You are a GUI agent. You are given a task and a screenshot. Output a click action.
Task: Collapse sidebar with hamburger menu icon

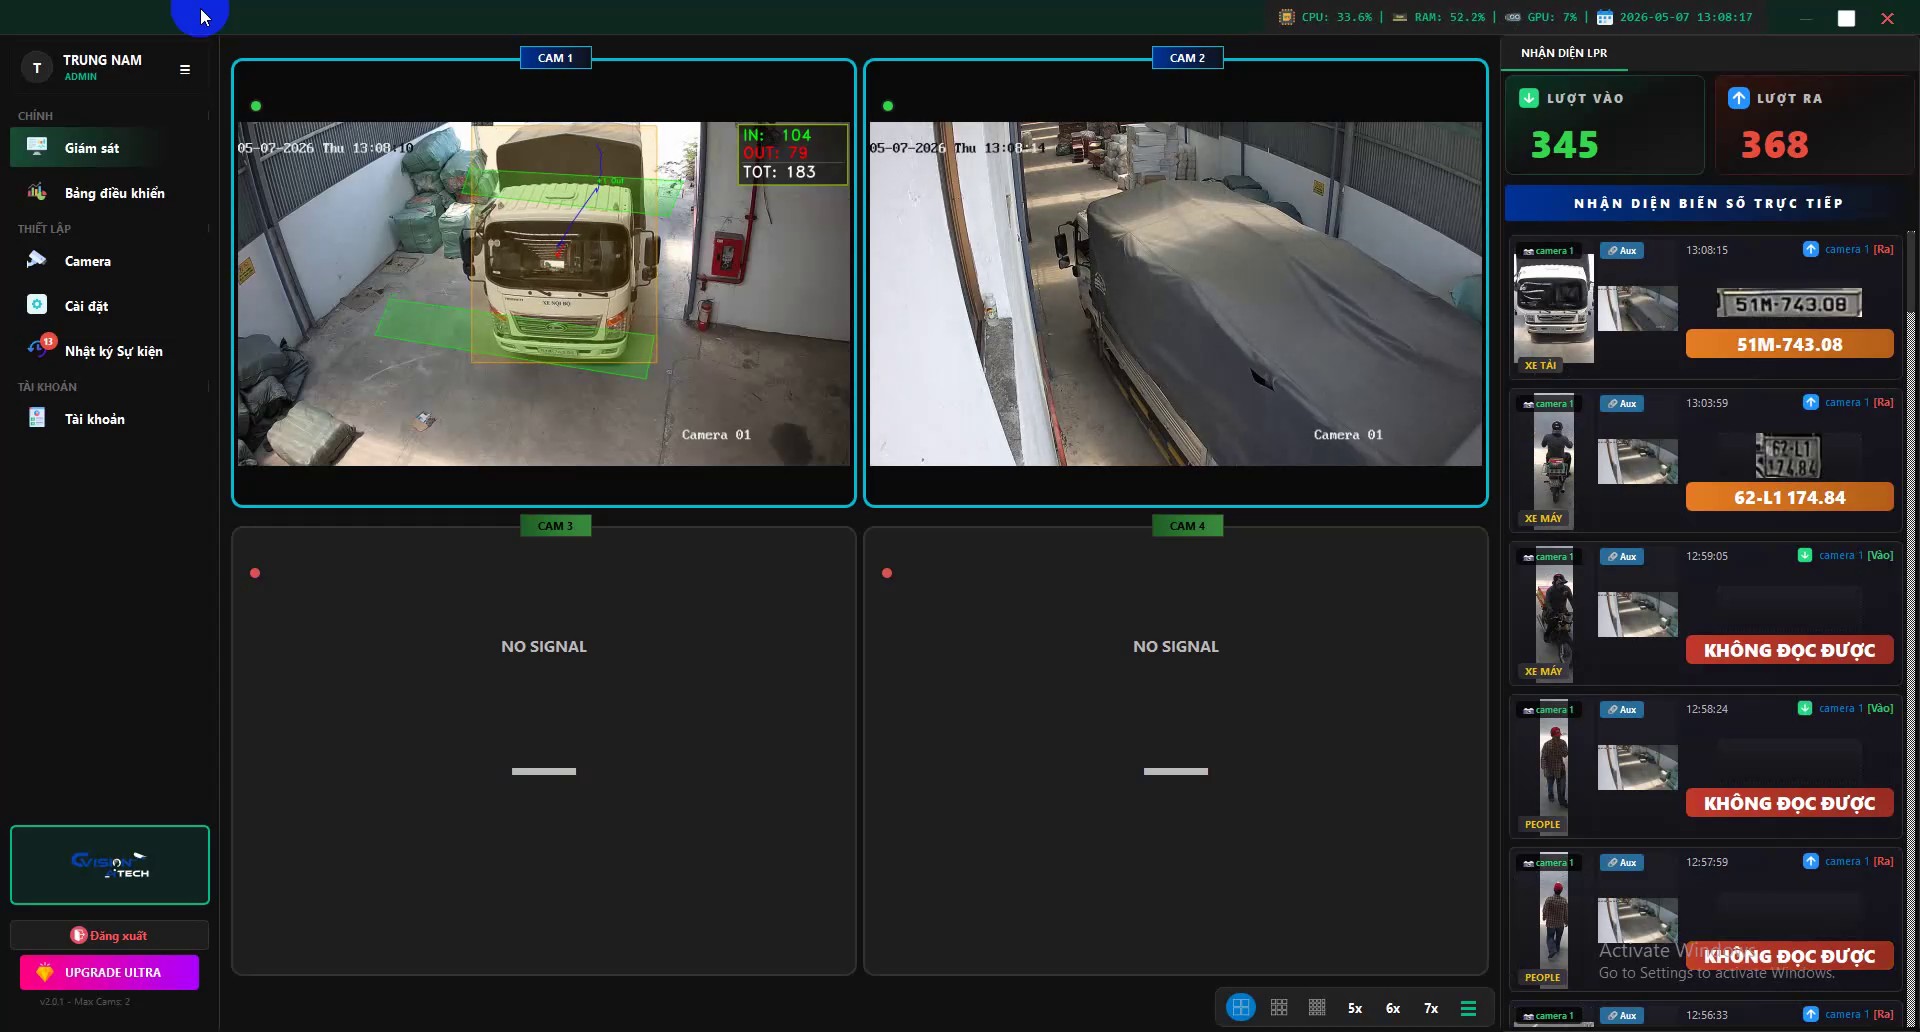pyautogui.click(x=185, y=69)
